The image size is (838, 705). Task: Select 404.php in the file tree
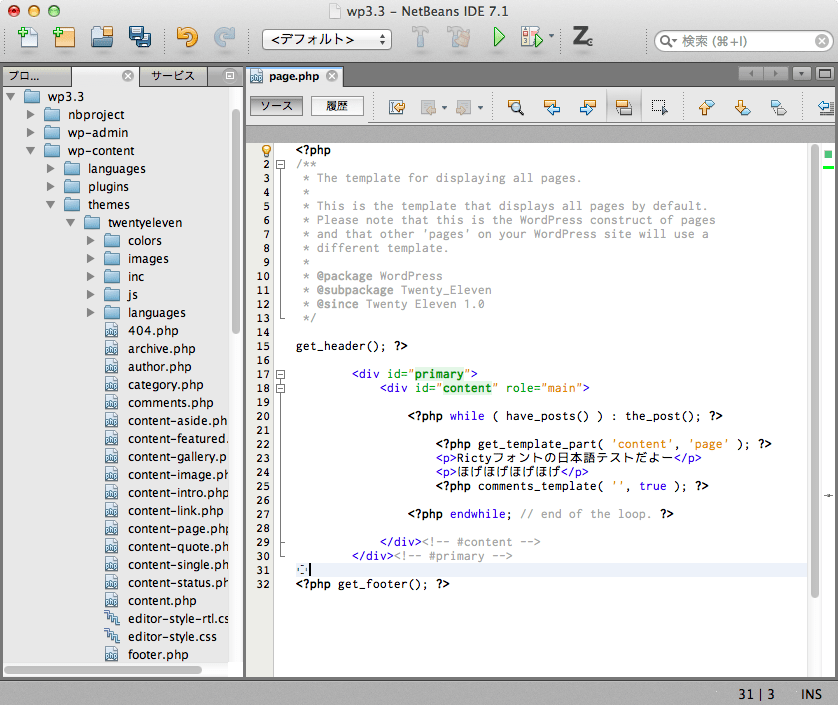153,331
